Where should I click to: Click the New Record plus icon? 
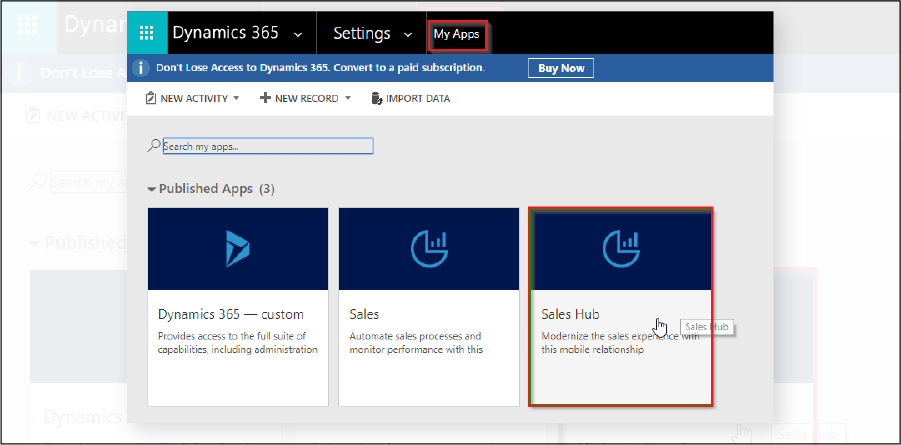point(265,98)
